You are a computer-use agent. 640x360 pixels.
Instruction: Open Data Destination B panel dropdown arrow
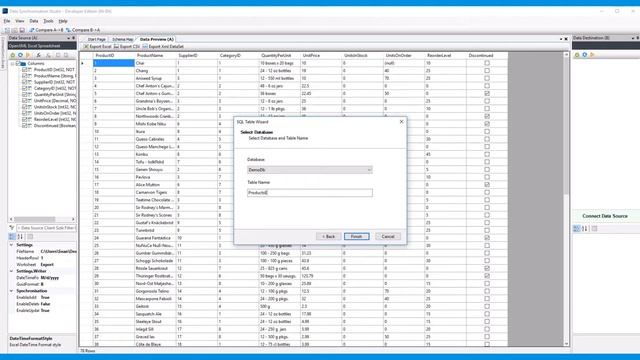(633, 38)
